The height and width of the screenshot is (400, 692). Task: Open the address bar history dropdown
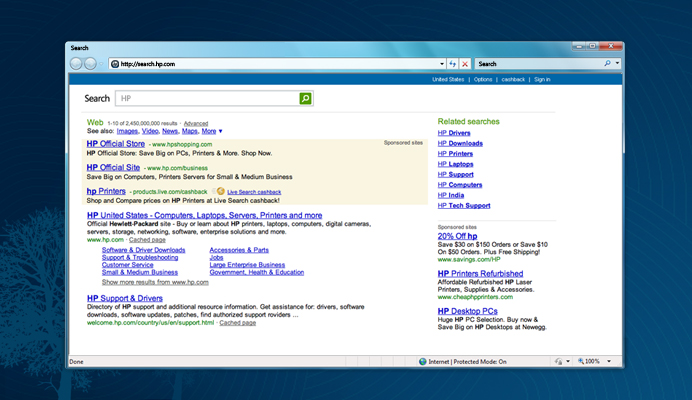[x=442, y=64]
